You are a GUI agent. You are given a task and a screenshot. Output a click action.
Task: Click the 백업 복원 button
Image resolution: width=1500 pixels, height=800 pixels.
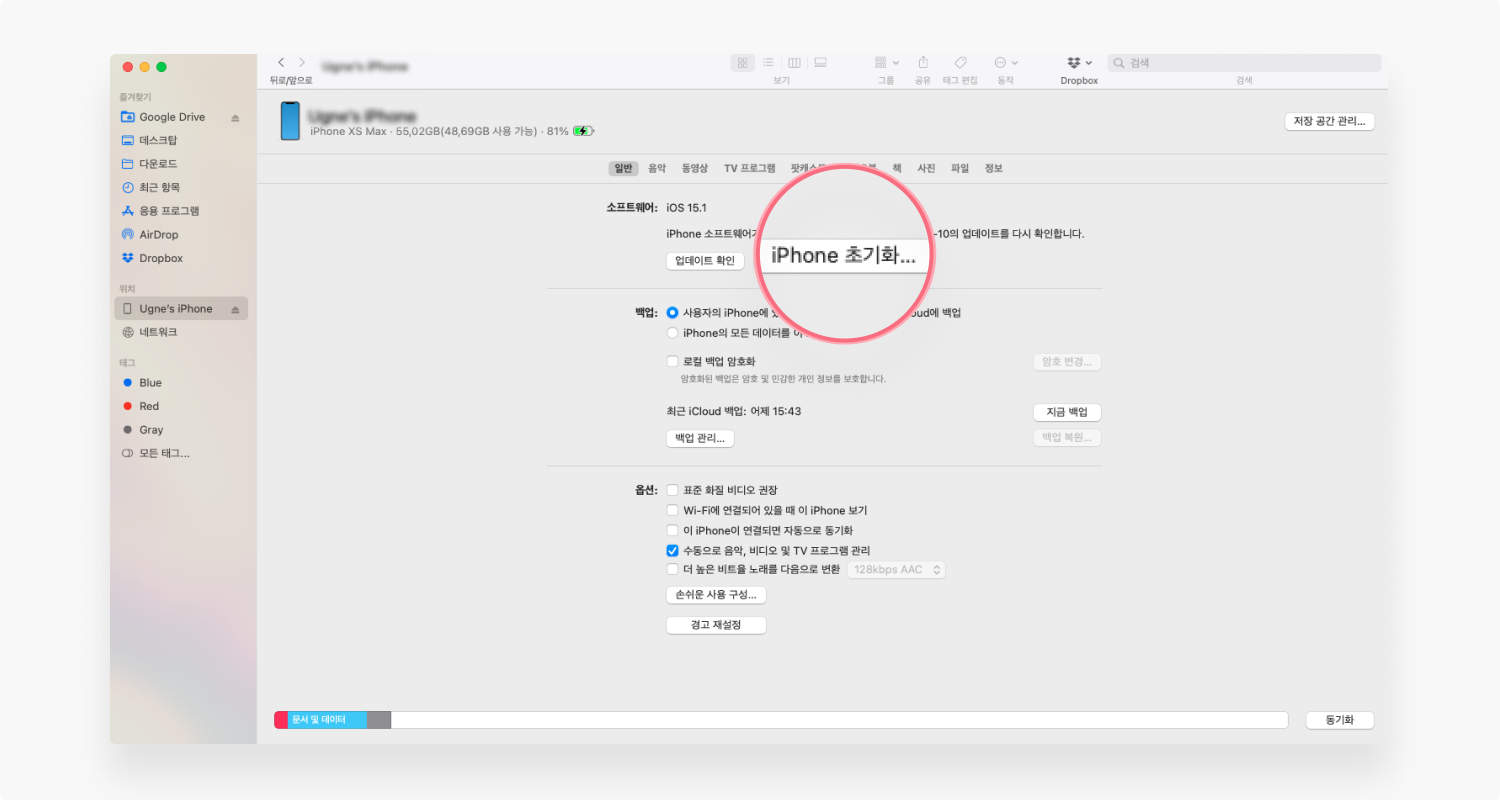click(x=1067, y=438)
